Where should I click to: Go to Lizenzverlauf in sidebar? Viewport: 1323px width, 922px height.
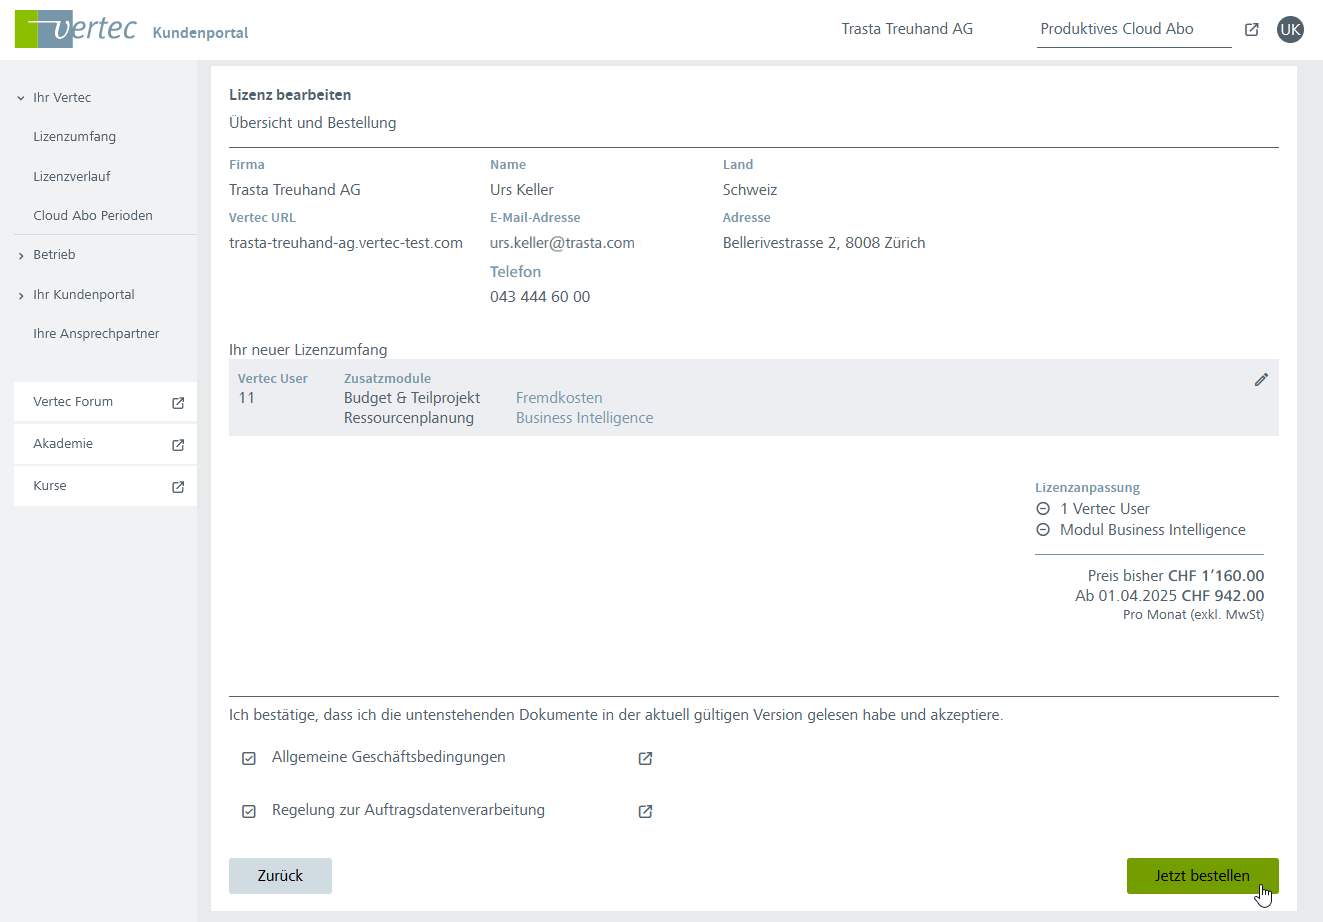(72, 177)
